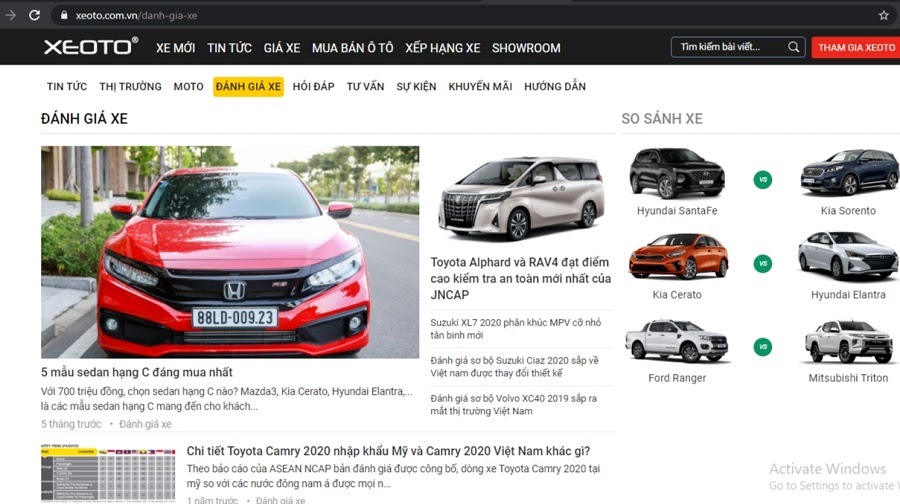Click the Ranger vs Triton badge

[x=763, y=347]
